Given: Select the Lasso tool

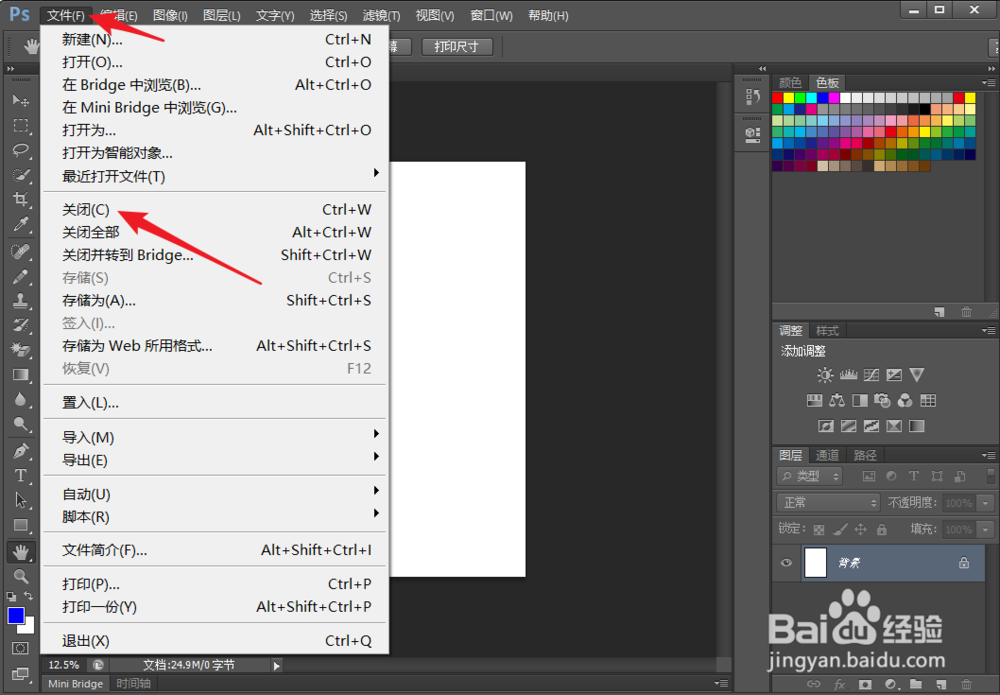Looking at the screenshot, I should click(20, 150).
